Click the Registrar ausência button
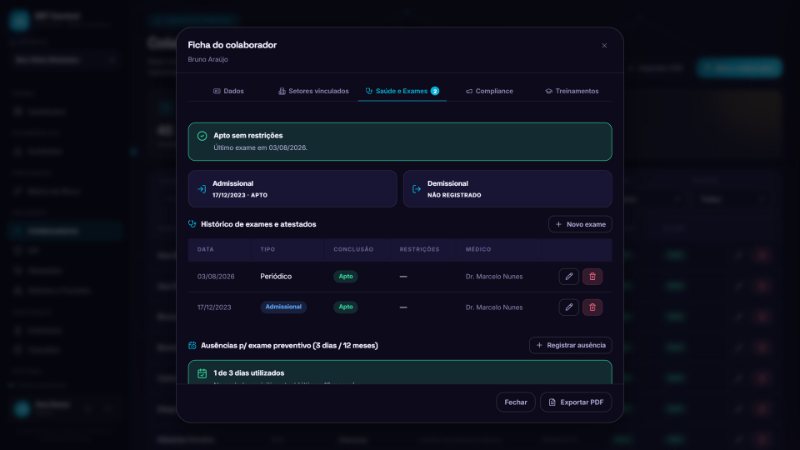Image resolution: width=800 pixels, height=450 pixels. 570,345
